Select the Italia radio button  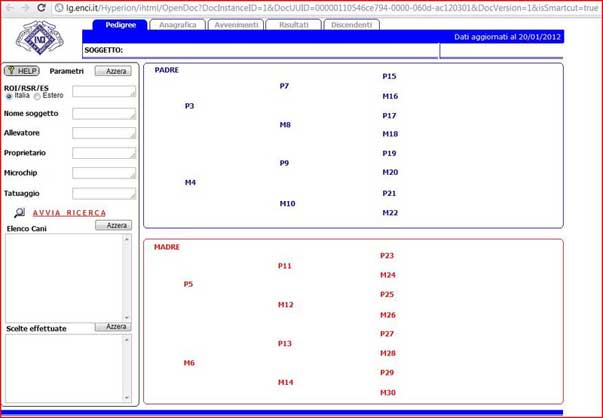click(9, 97)
